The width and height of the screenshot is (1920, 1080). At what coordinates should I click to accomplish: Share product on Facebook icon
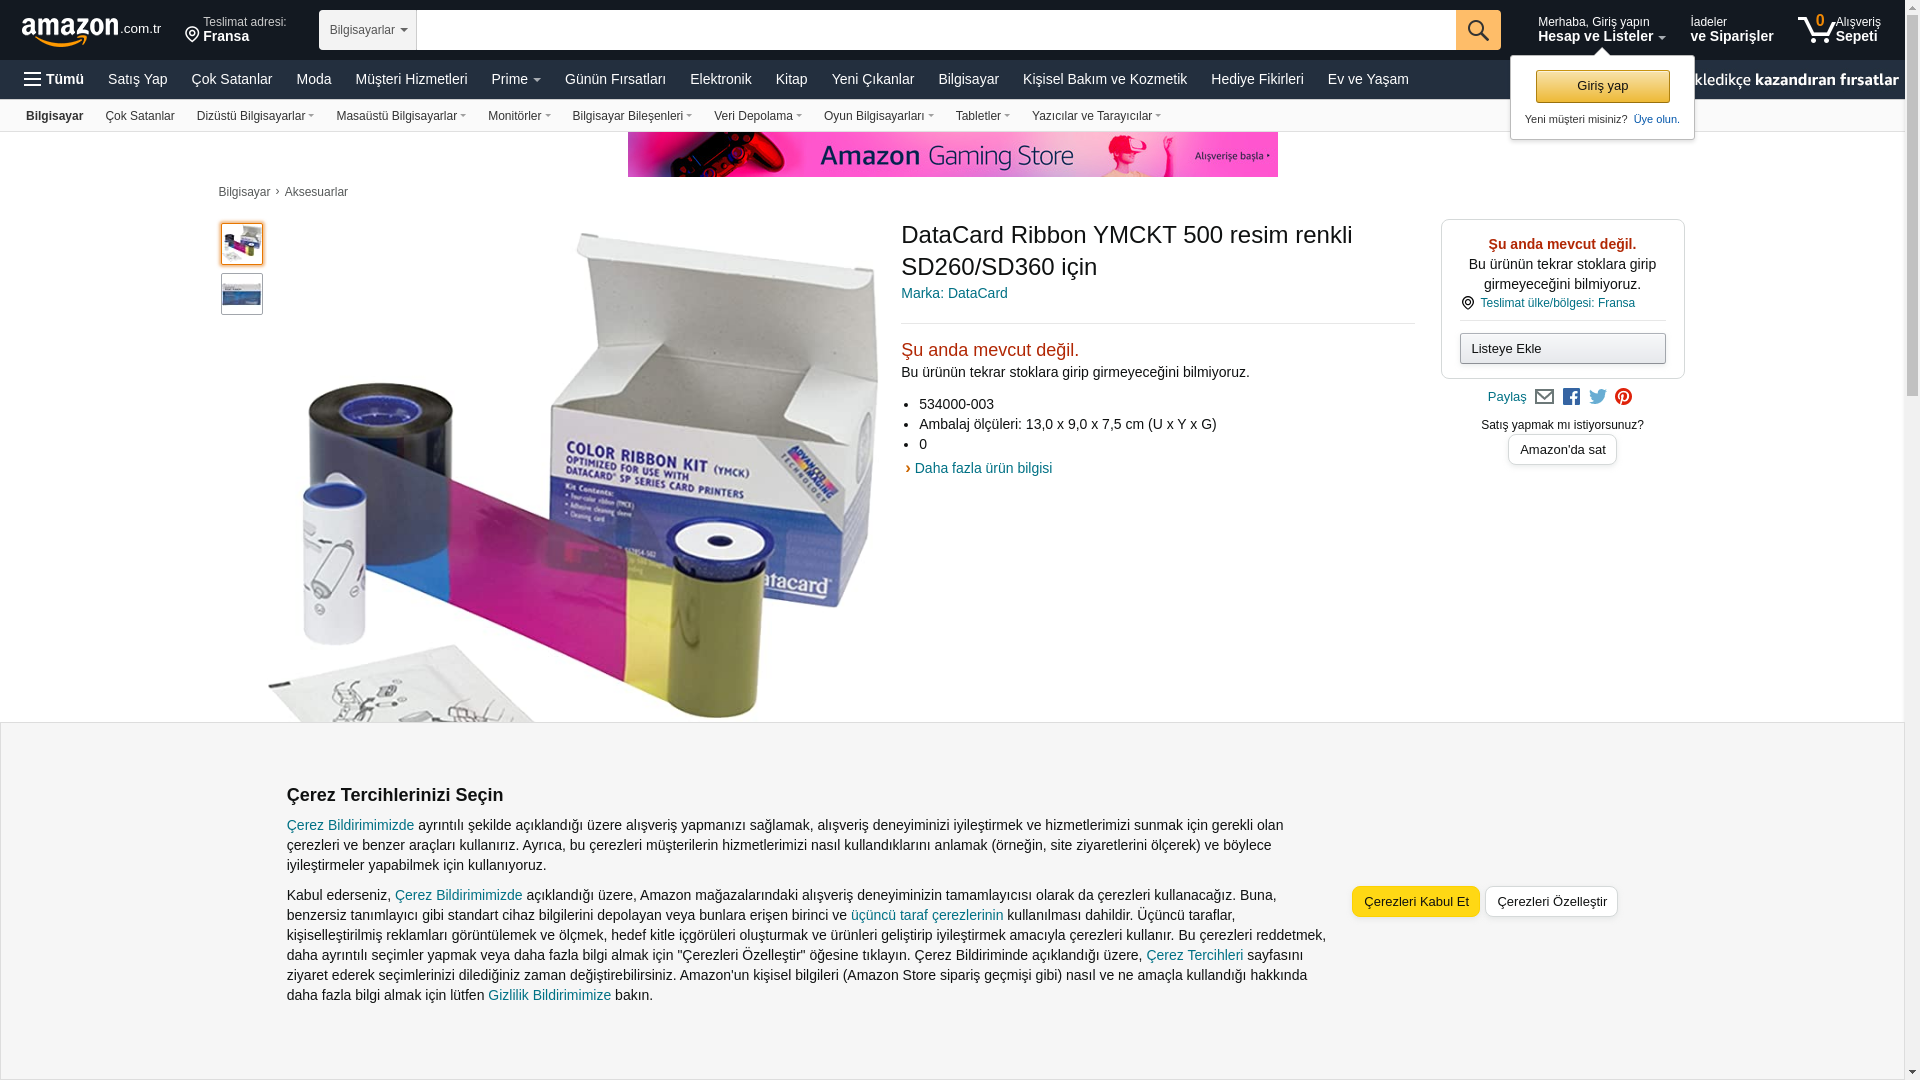(x=1571, y=397)
